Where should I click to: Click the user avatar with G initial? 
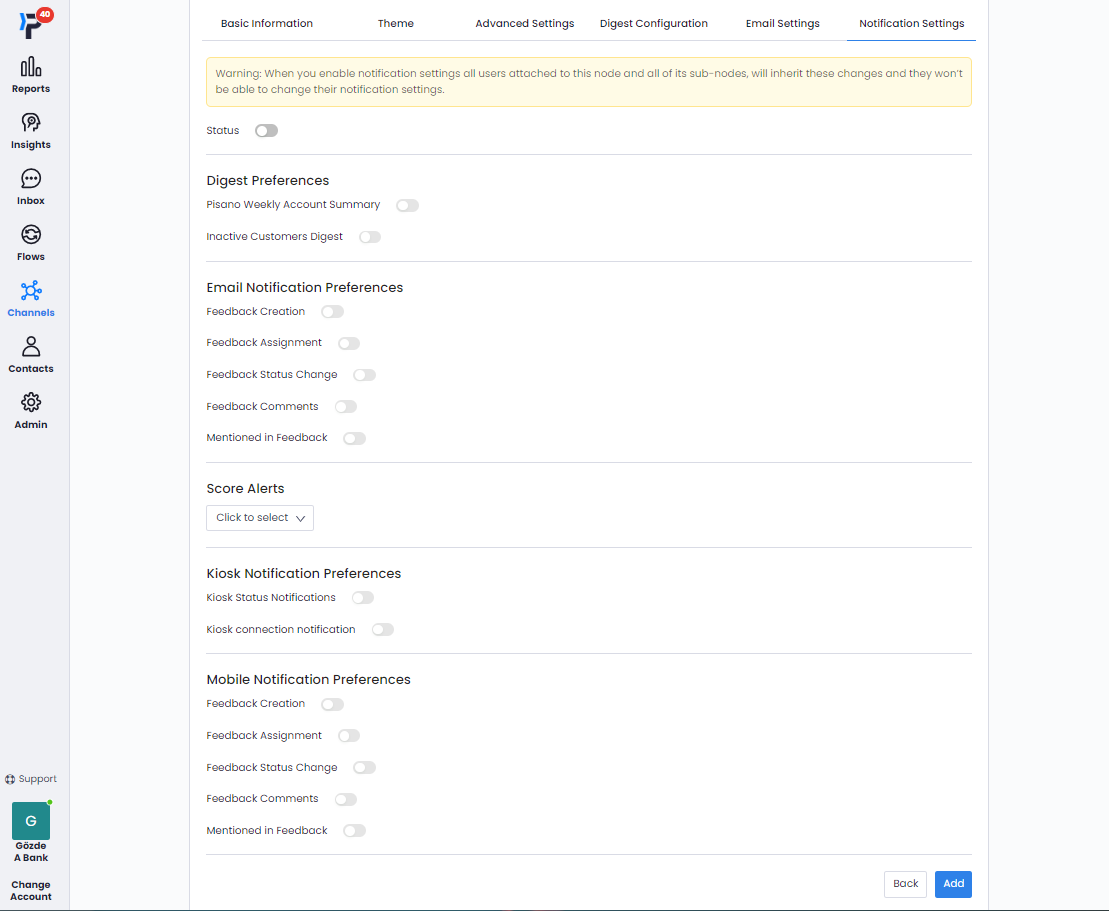[x=31, y=821]
